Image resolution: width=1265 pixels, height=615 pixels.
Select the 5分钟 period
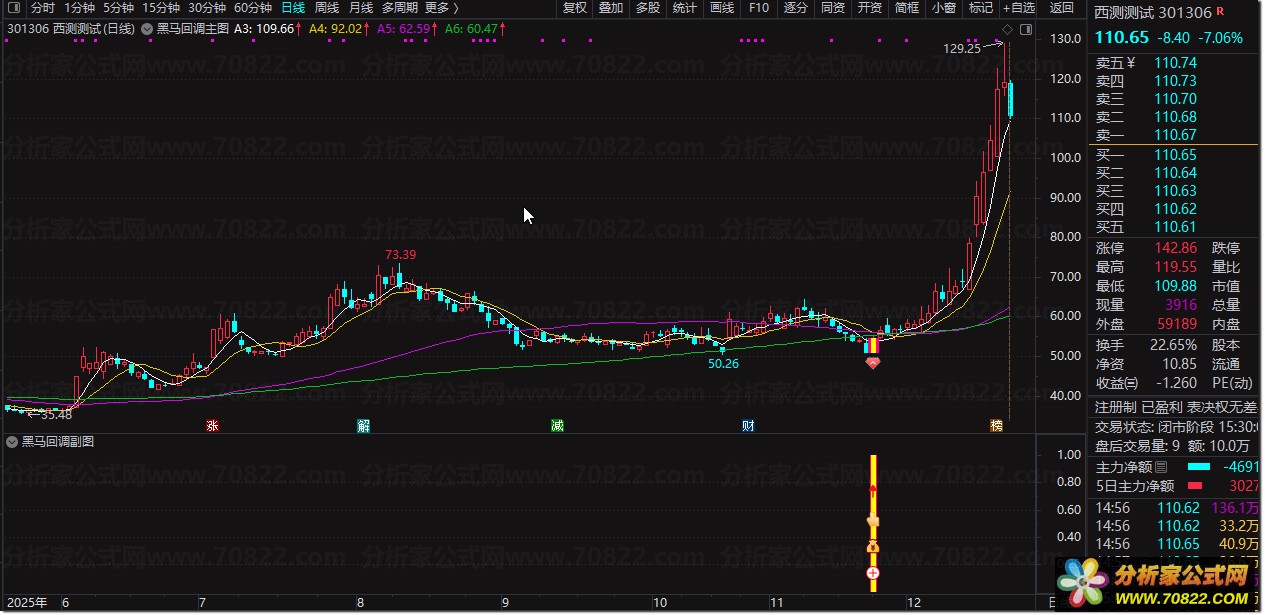coord(119,8)
